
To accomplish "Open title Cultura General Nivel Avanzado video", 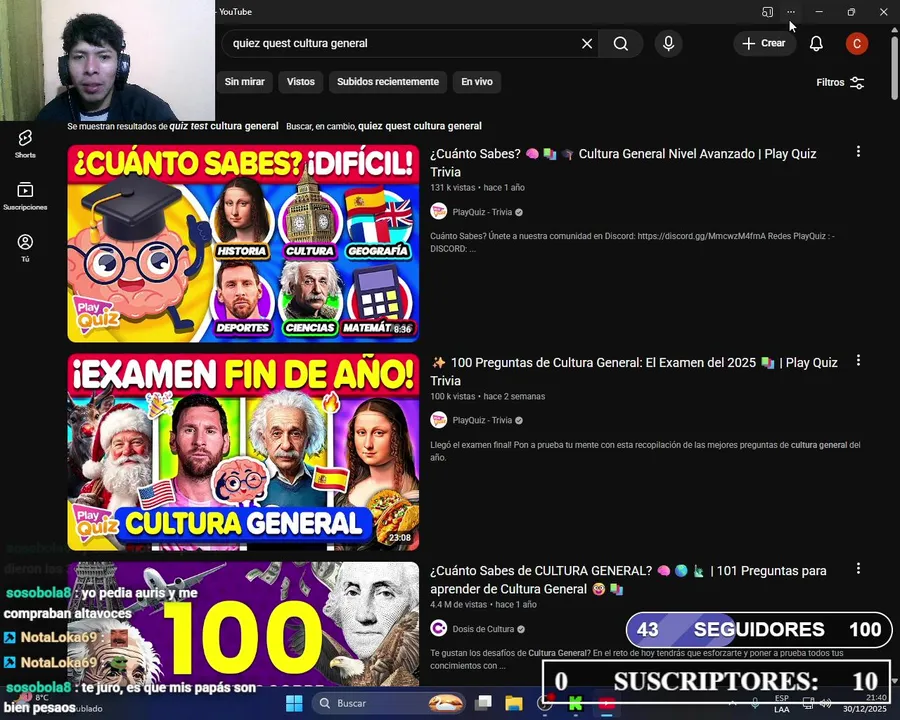I will click(x=623, y=162).
